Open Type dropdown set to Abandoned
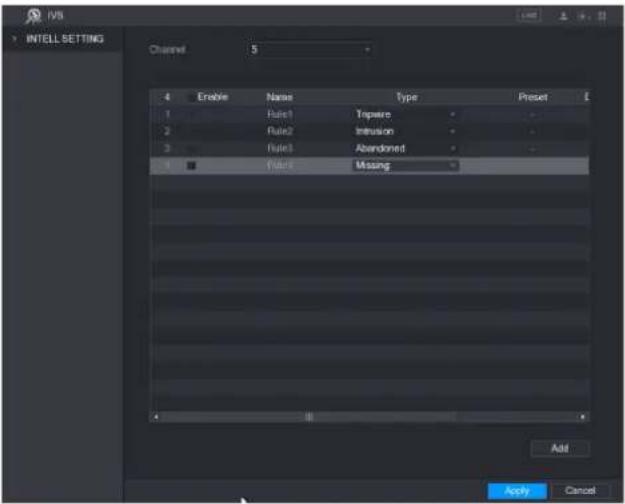The image size is (625, 504). 405,148
